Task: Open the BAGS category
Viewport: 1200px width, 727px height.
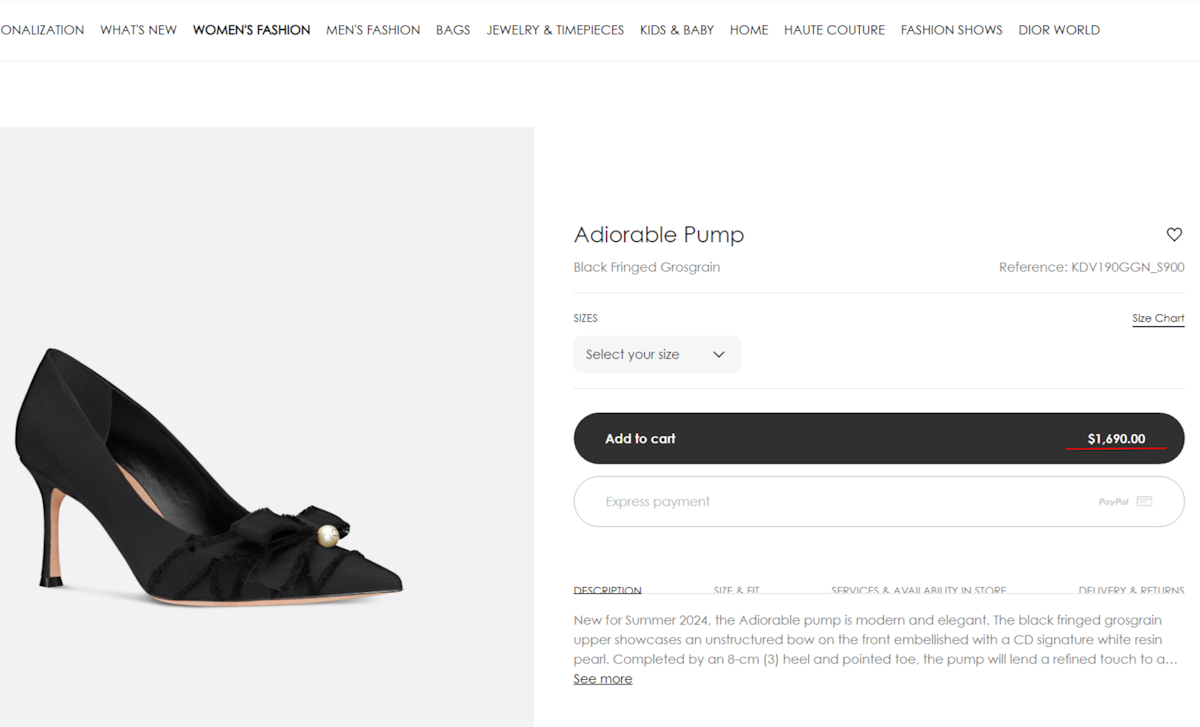Action: click(x=453, y=30)
